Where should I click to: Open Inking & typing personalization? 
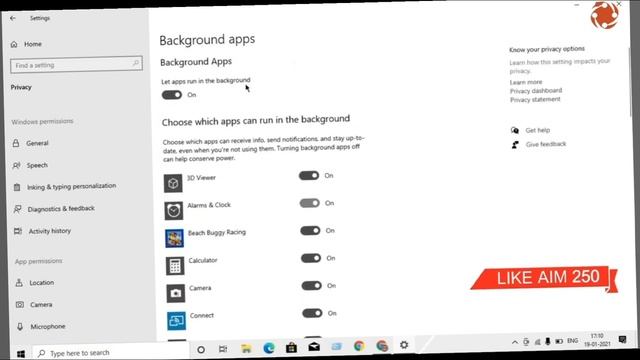click(x=71, y=187)
